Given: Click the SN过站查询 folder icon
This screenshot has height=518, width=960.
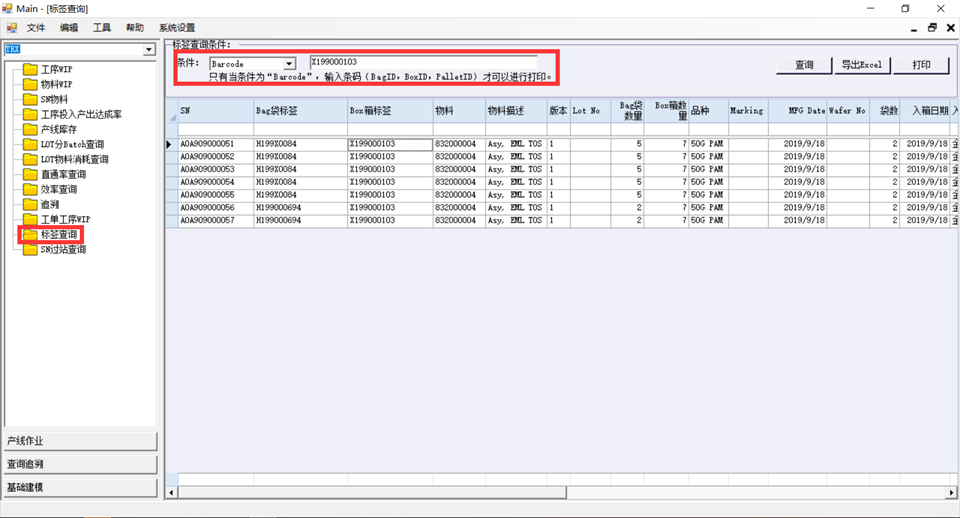Looking at the screenshot, I should [x=30, y=250].
